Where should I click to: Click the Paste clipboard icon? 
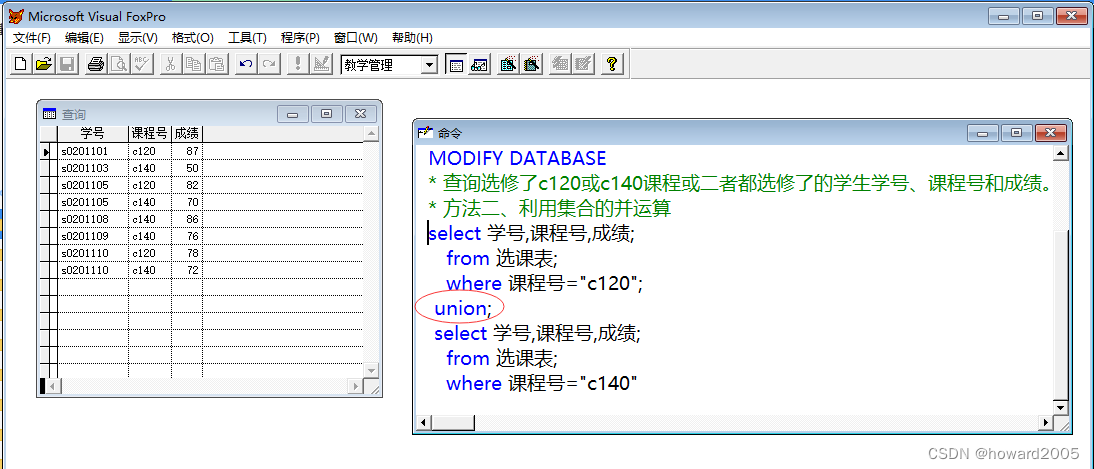click(217, 64)
